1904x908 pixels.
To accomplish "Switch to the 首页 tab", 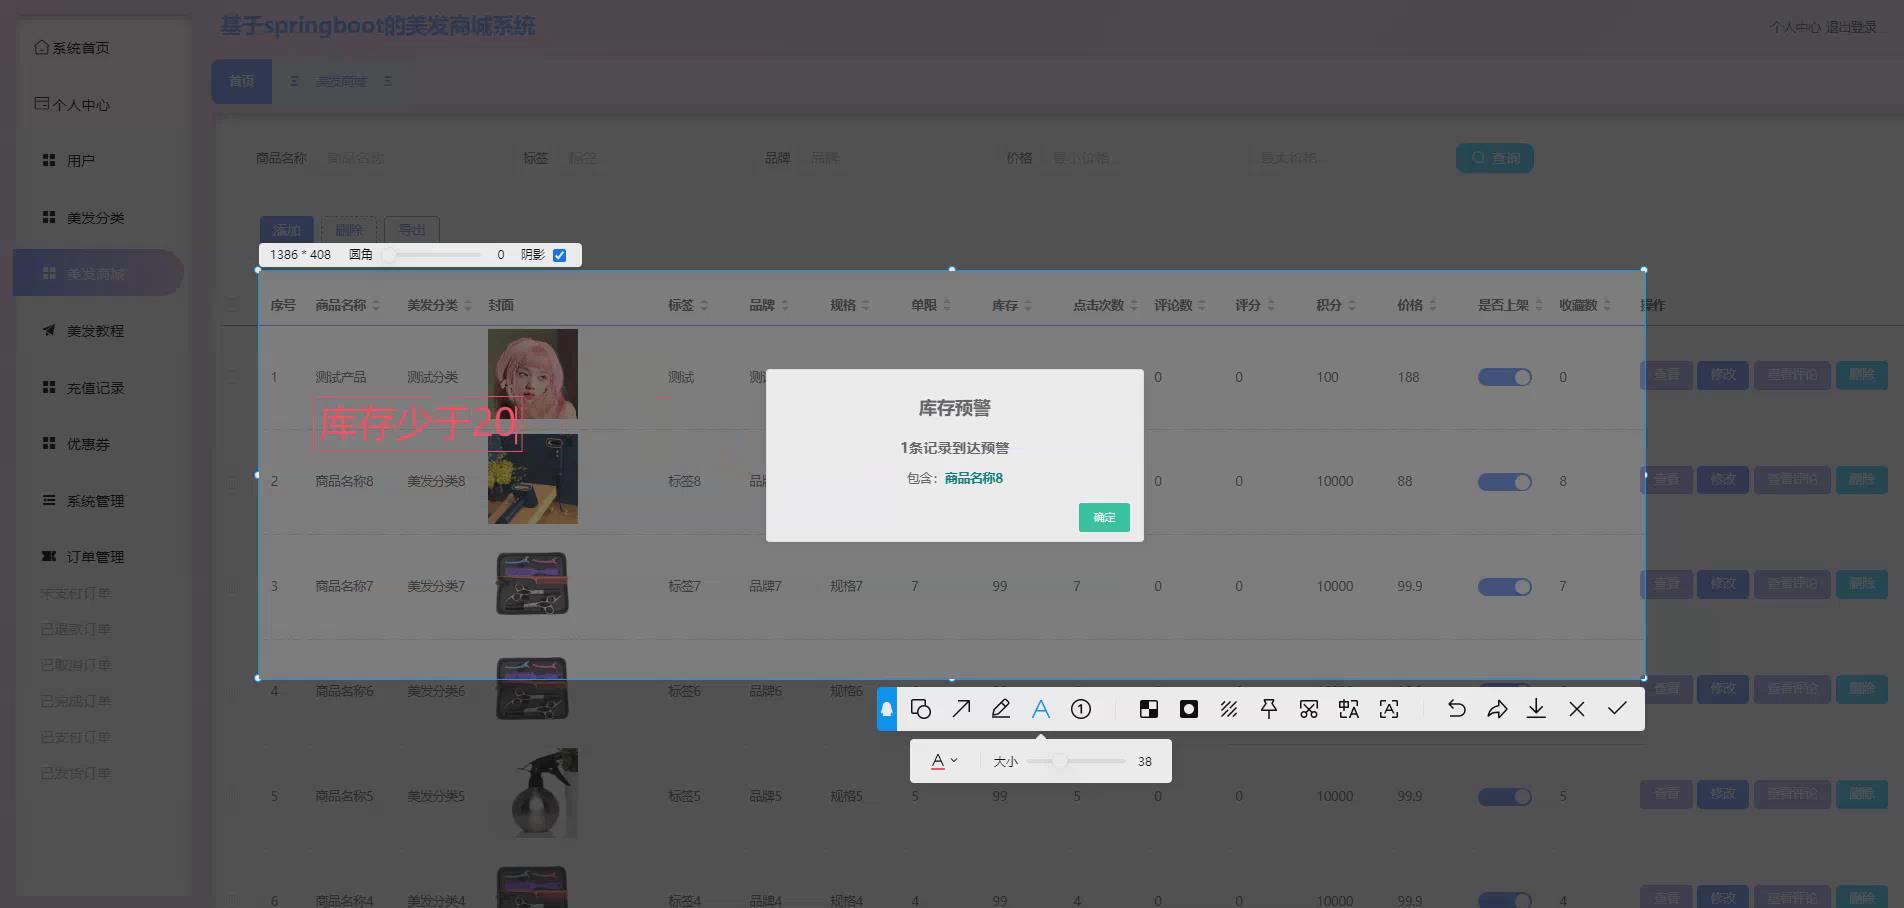I will pyautogui.click(x=241, y=81).
